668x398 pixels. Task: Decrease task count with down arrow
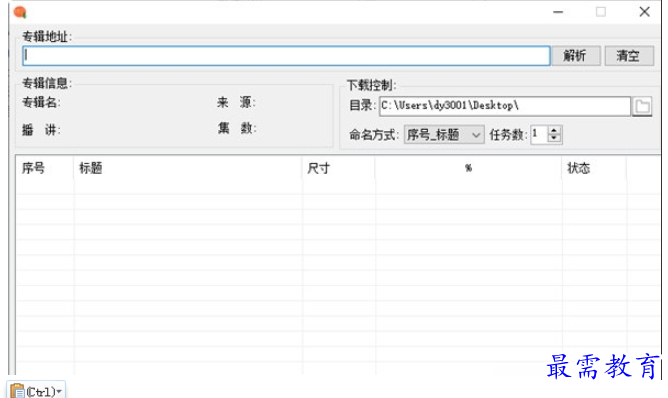(554, 139)
